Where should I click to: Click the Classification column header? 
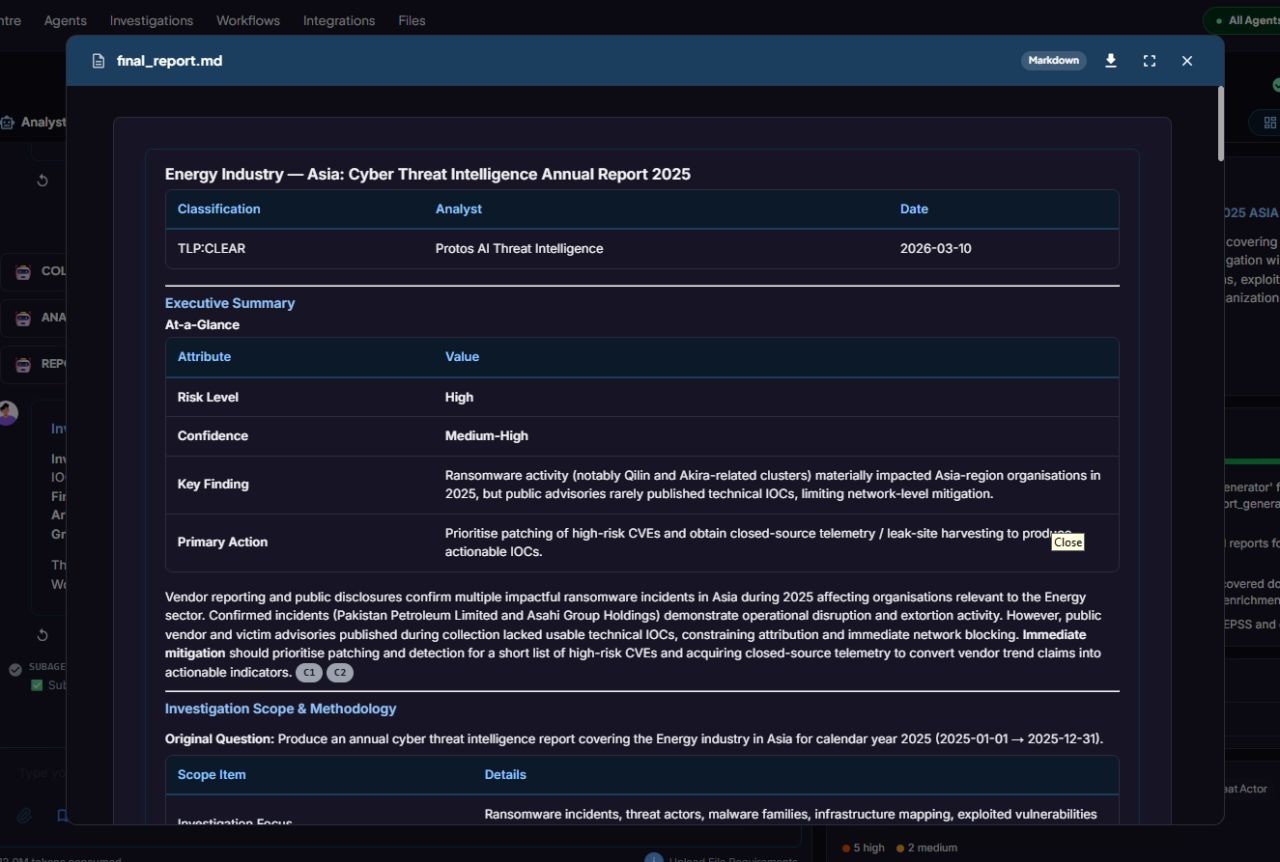[x=219, y=209]
